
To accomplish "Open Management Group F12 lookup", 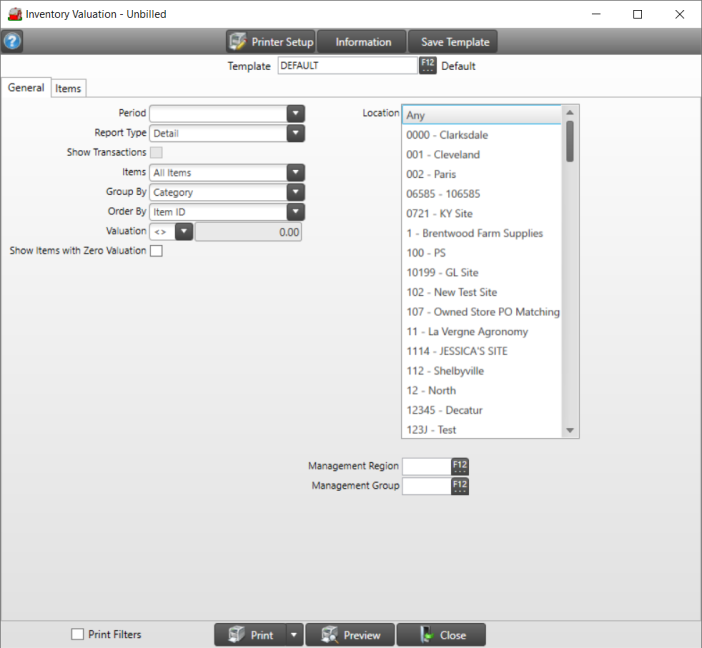I will pos(460,486).
